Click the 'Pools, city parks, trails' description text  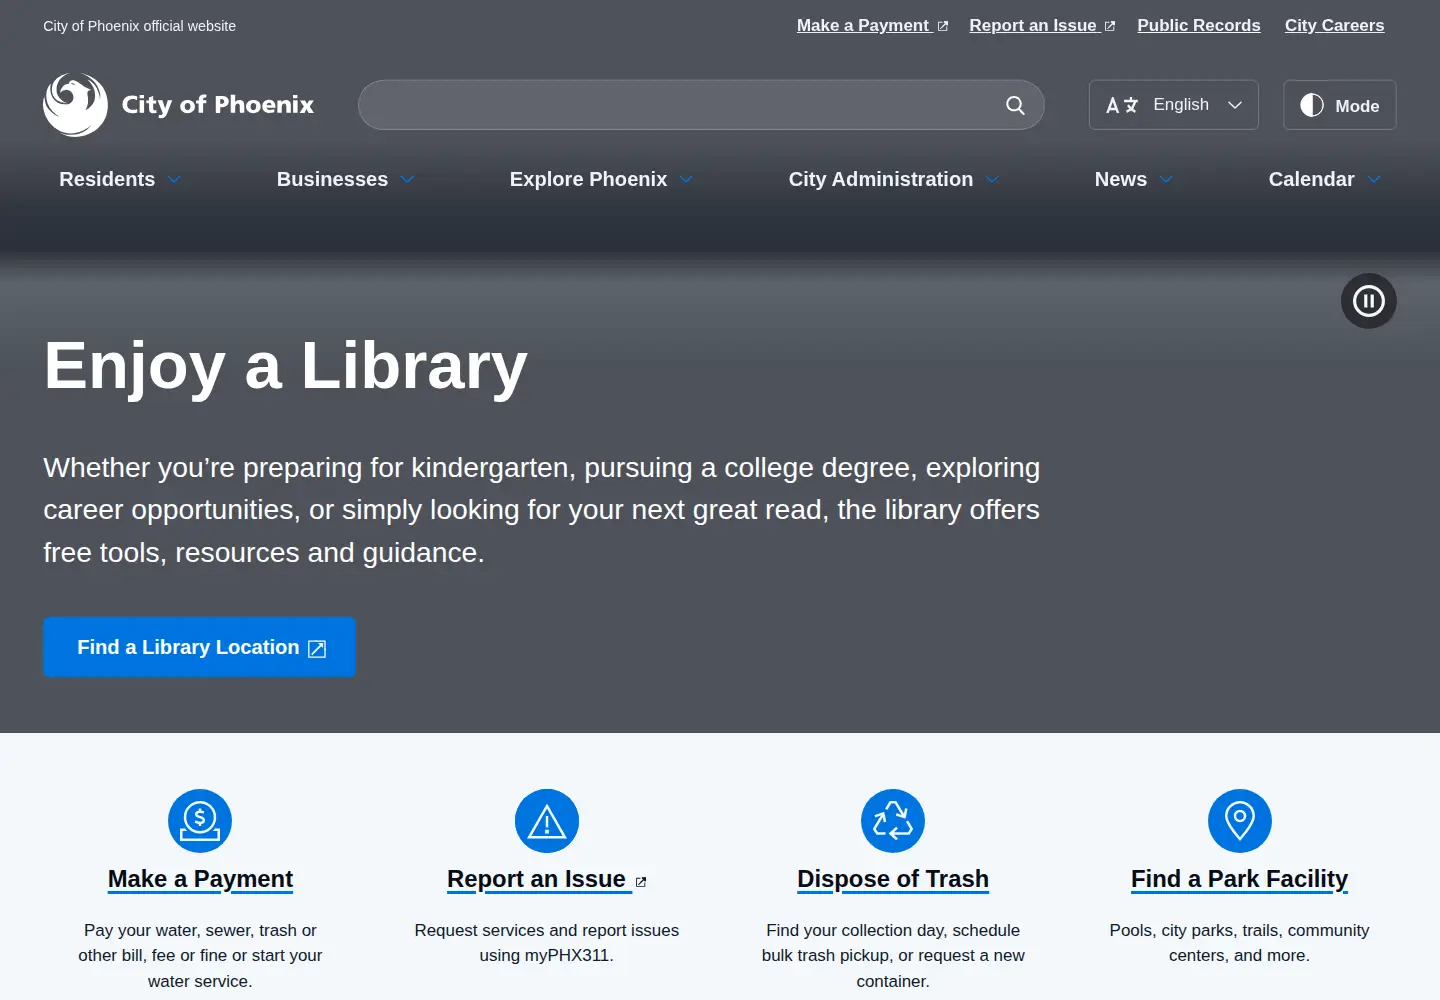1240,943
